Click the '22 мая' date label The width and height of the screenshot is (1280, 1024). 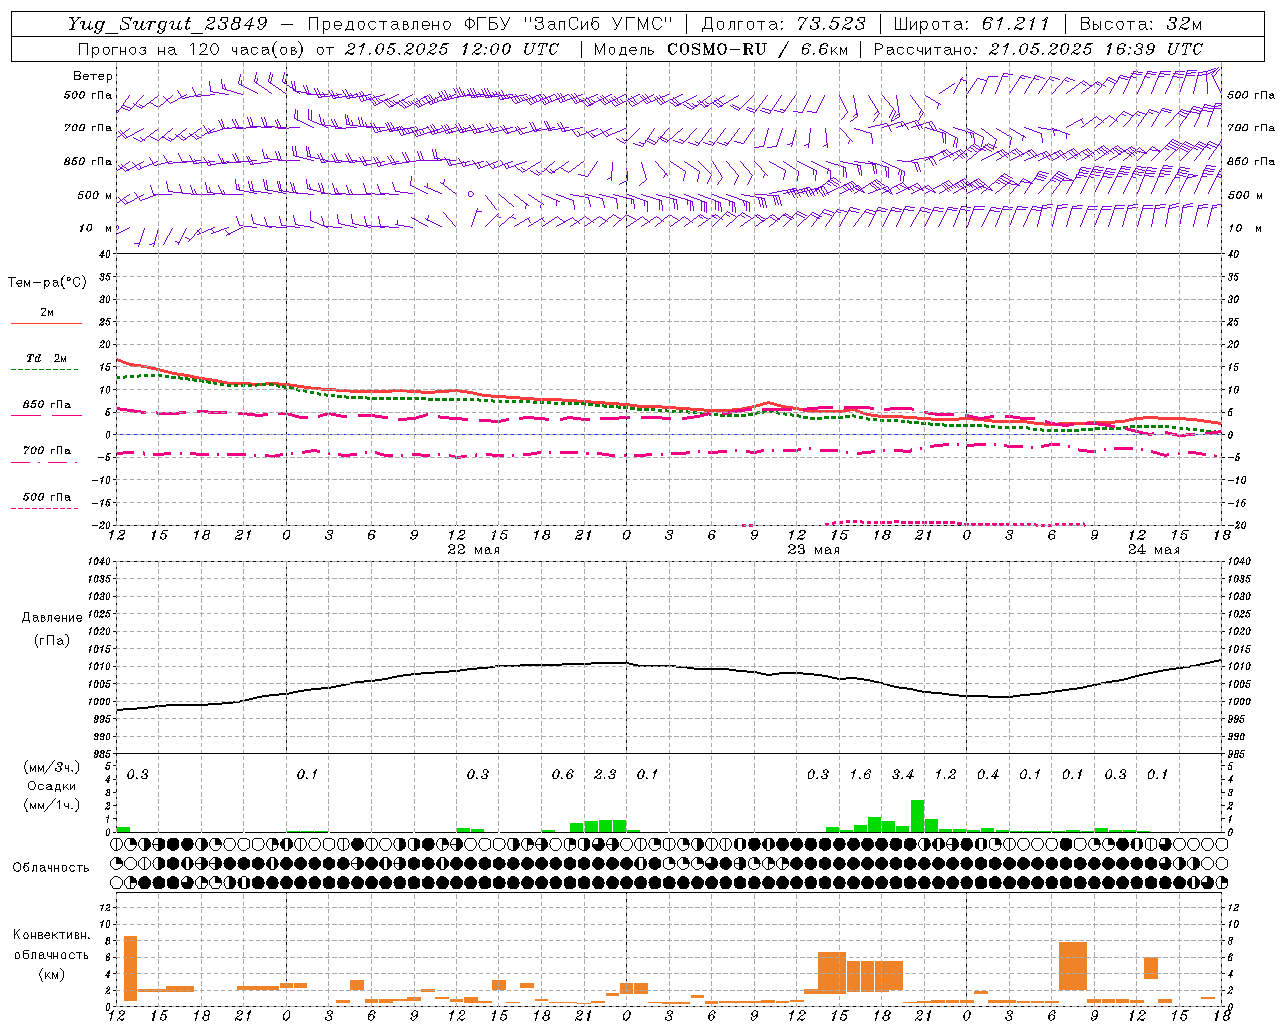(x=474, y=550)
